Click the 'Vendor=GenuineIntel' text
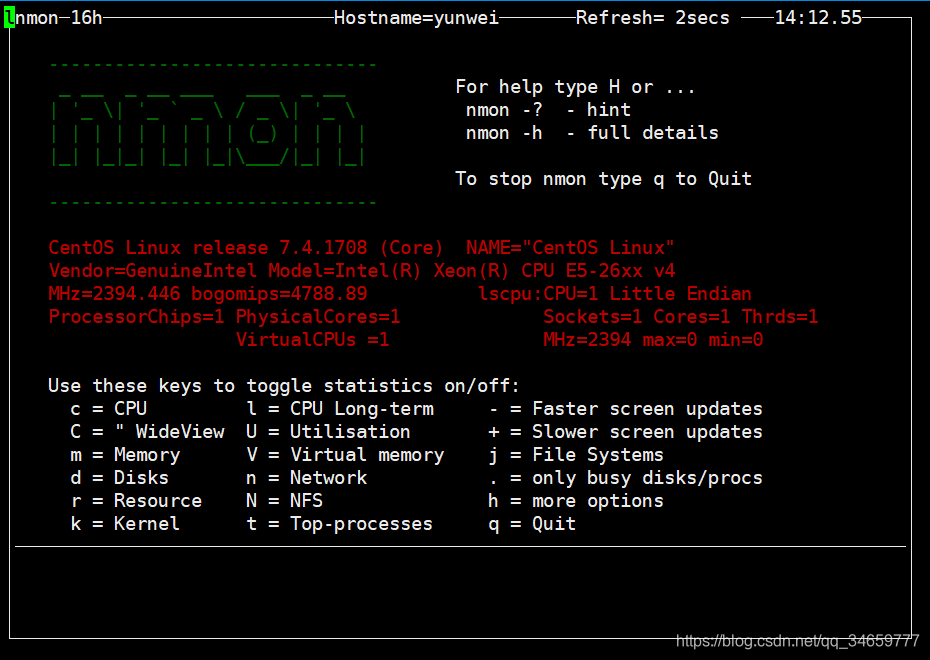The height and width of the screenshot is (660, 930). 152,271
